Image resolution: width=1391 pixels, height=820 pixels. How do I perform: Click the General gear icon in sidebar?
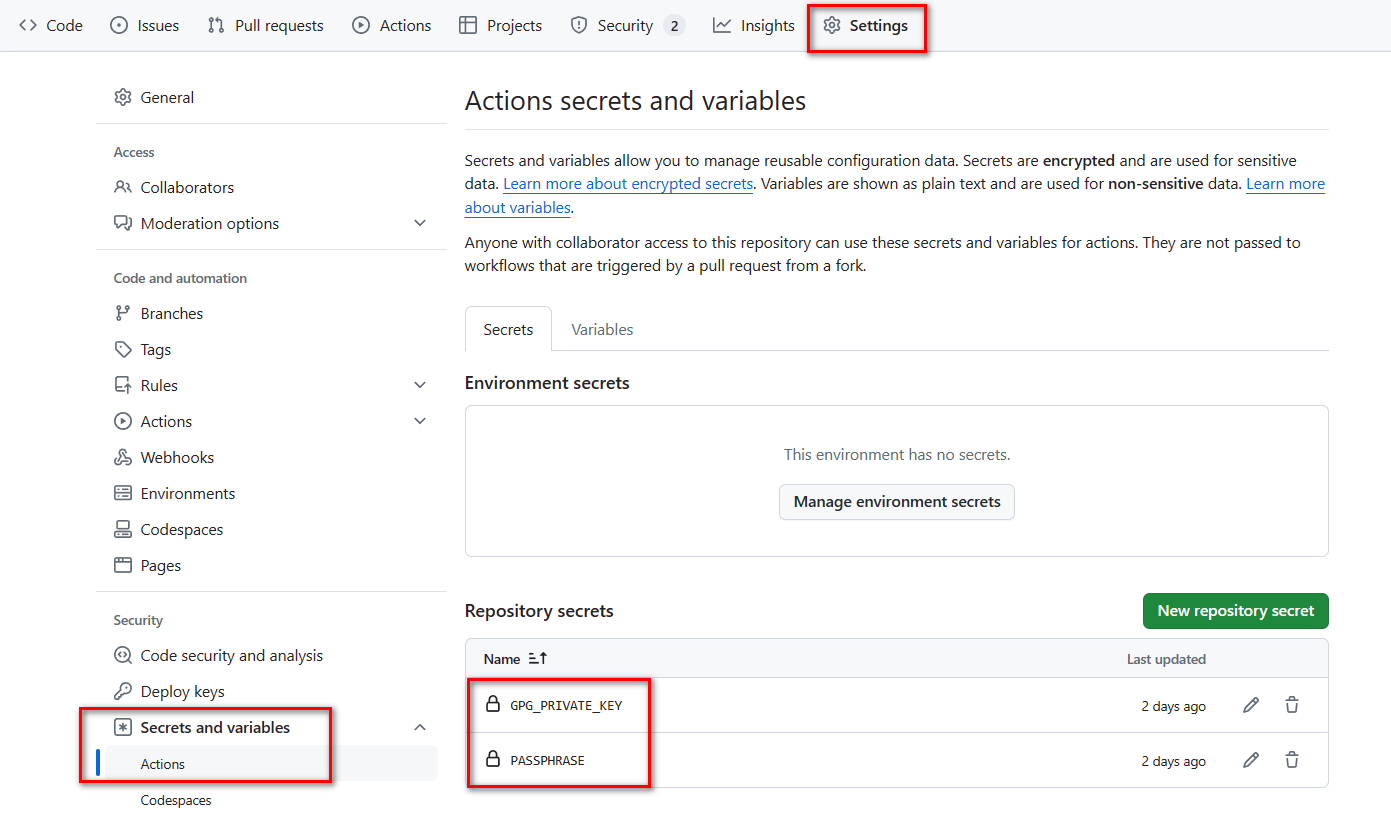coord(123,97)
